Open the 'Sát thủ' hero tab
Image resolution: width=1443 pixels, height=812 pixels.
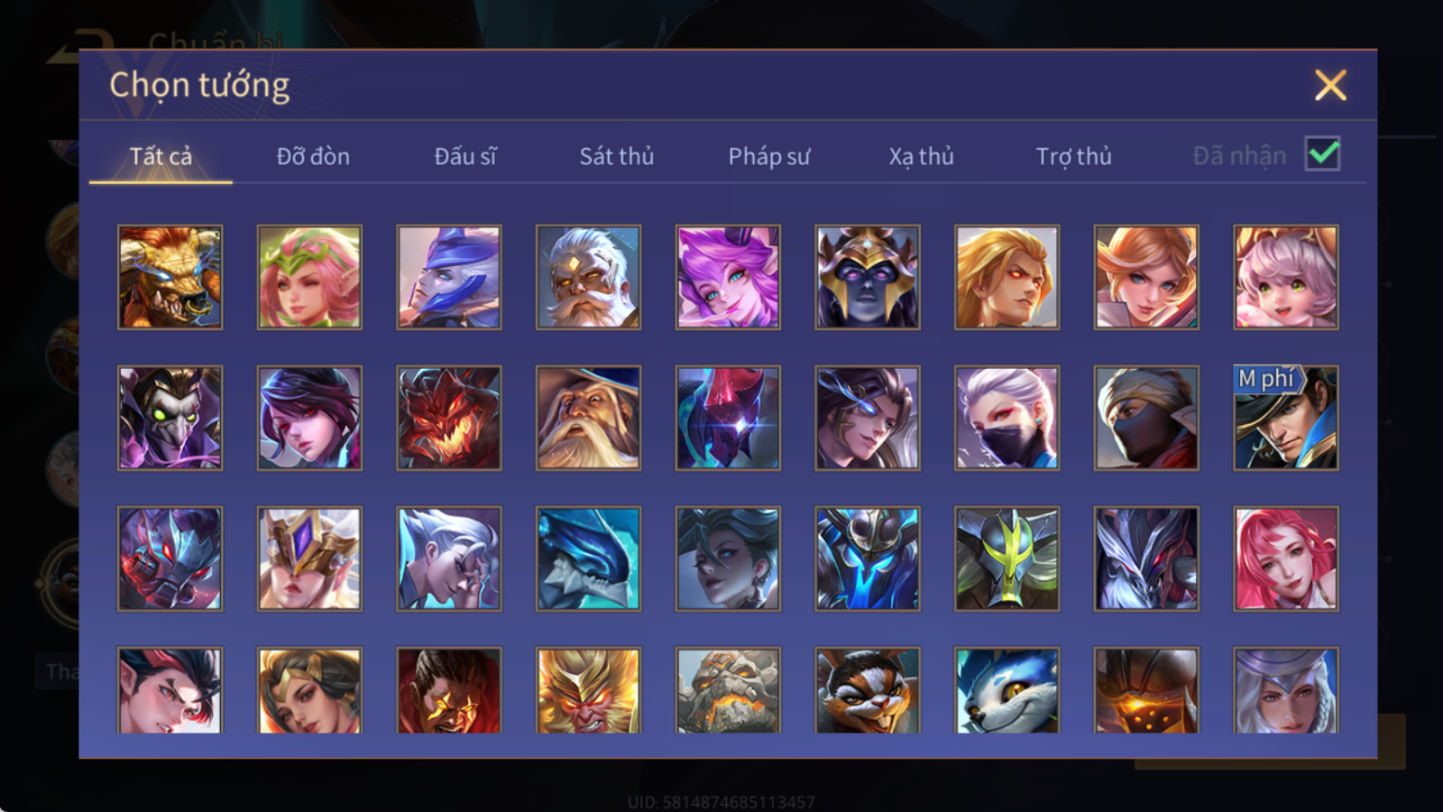617,156
